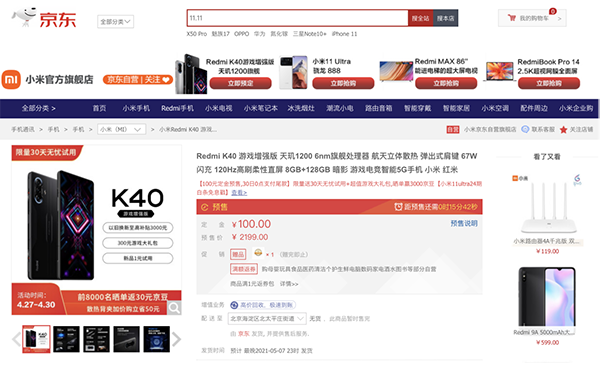Click 立即抢购 for RedmiBook Pro 14
This screenshot has width=600, height=365.
pos(549,83)
